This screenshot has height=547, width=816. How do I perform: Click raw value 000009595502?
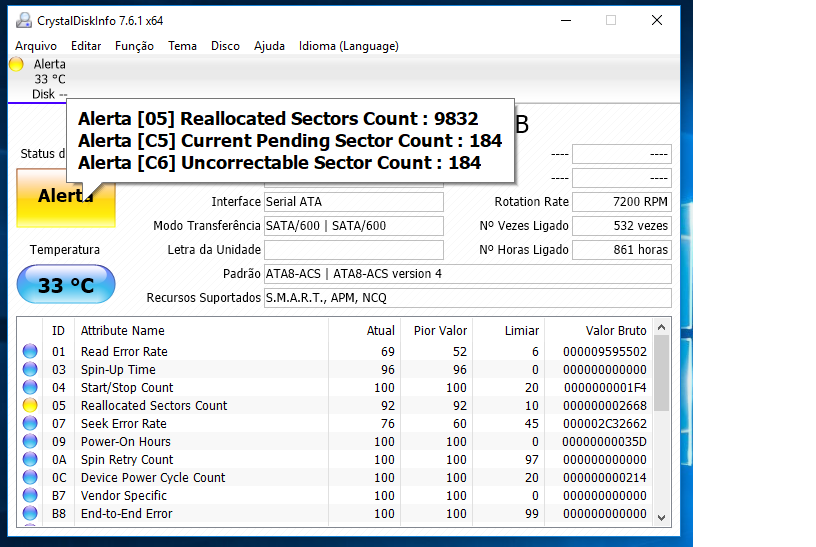pyautogui.click(x=605, y=352)
